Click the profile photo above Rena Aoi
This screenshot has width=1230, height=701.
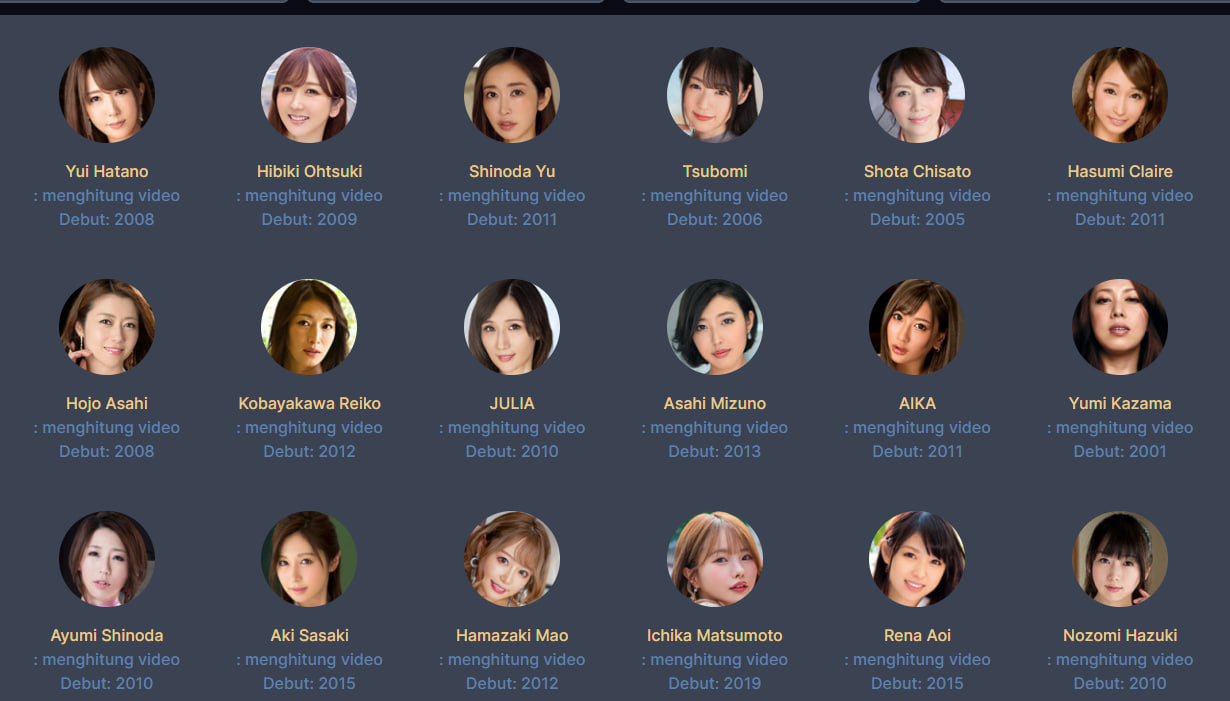click(917, 559)
